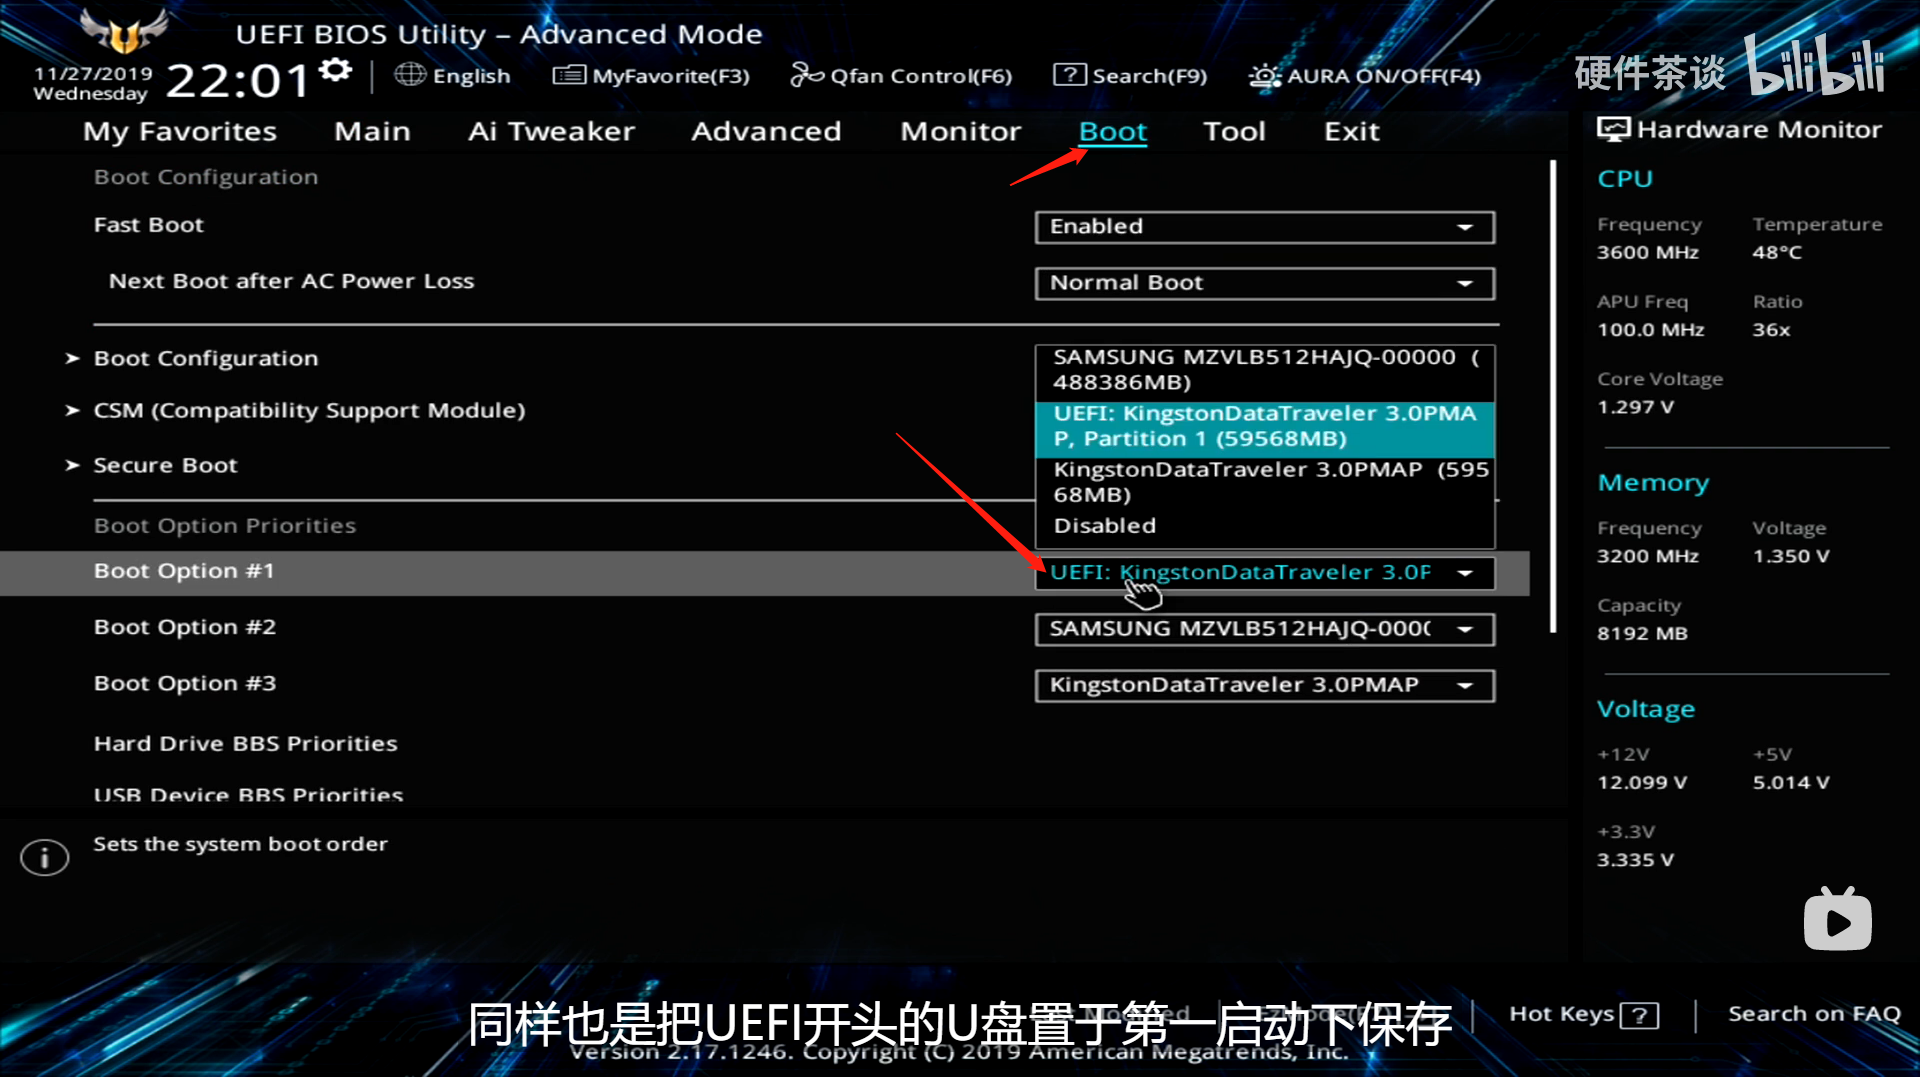Go to the Exit tab
This screenshot has height=1077, width=1920.
click(x=1352, y=131)
